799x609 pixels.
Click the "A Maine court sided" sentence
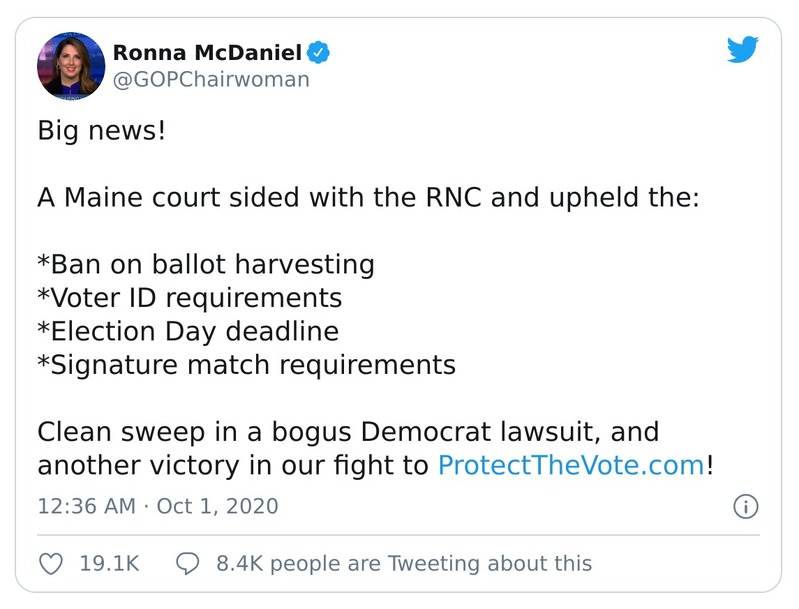click(x=368, y=198)
